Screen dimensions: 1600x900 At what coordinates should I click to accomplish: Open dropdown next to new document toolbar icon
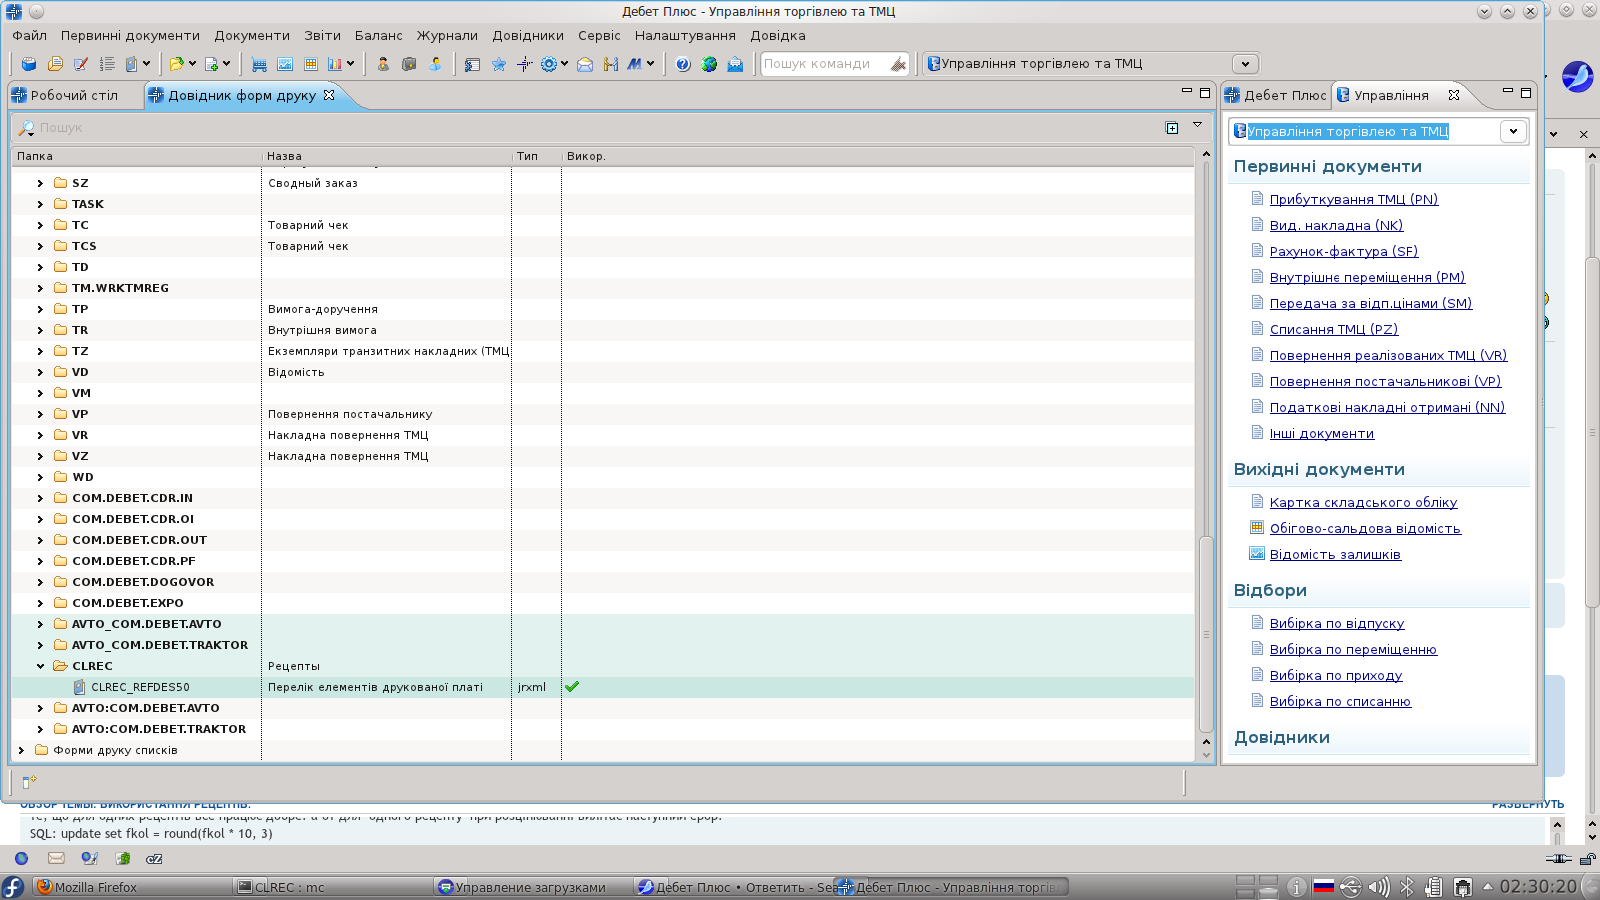227,64
